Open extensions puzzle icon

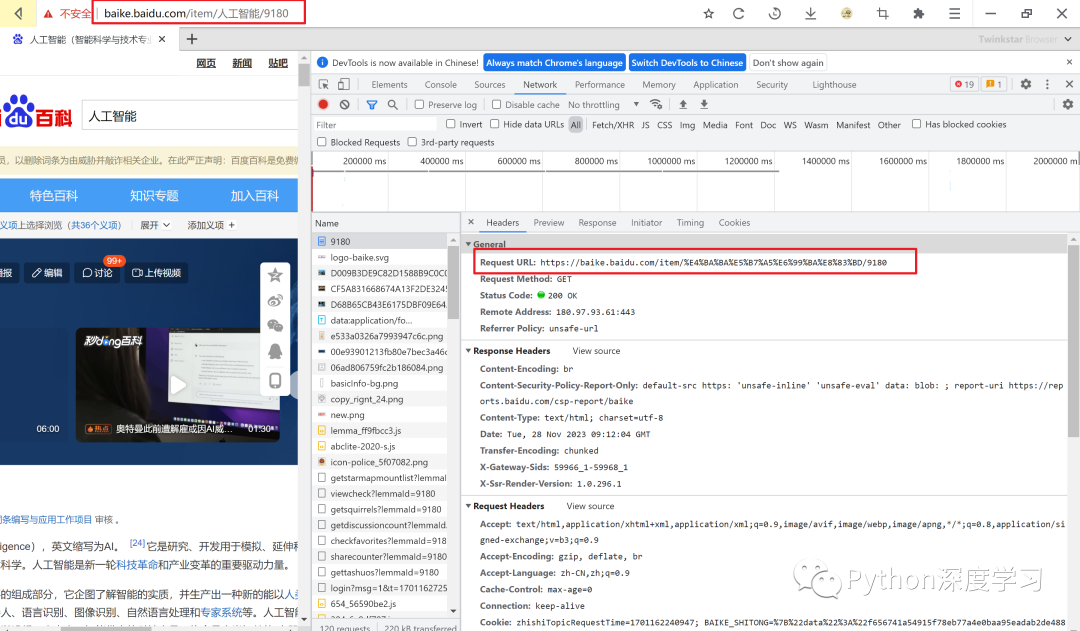click(918, 13)
